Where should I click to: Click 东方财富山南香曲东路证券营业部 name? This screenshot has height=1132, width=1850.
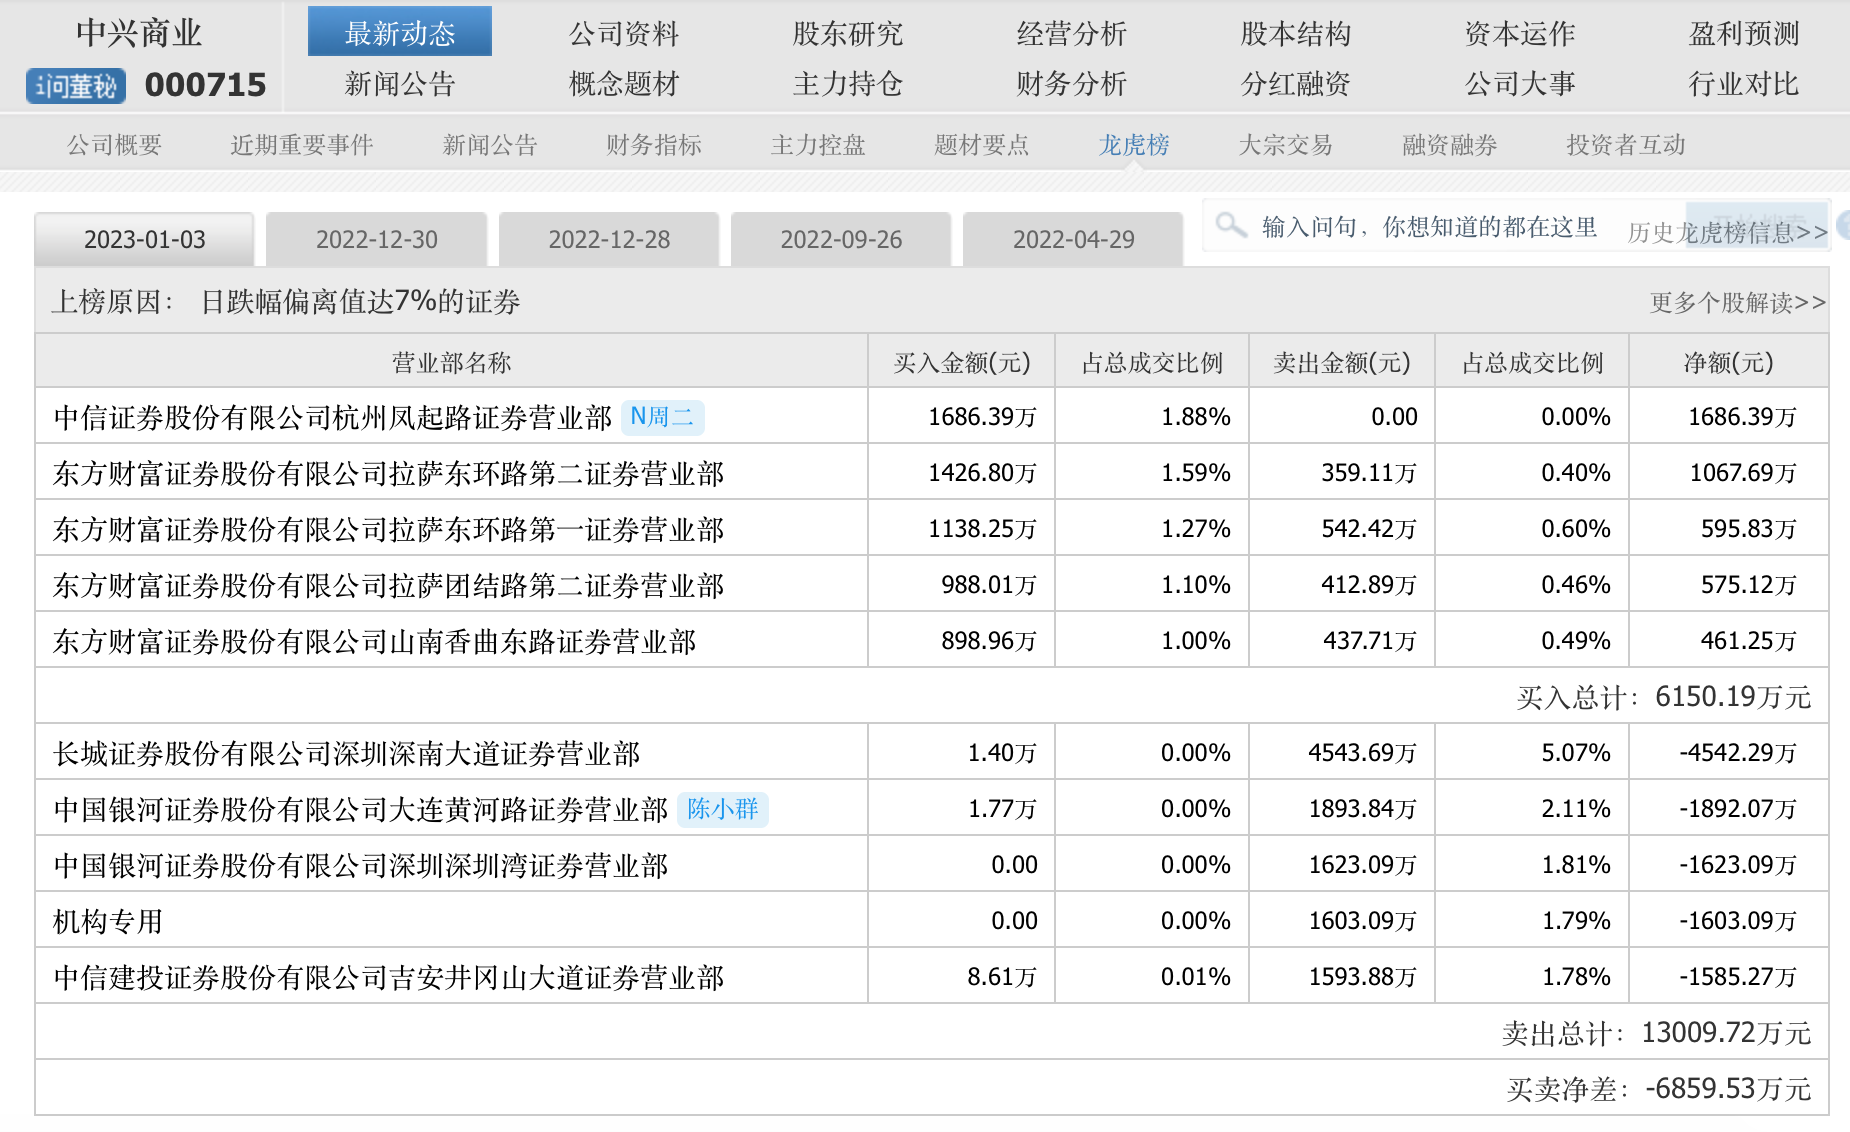click(374, 641)
